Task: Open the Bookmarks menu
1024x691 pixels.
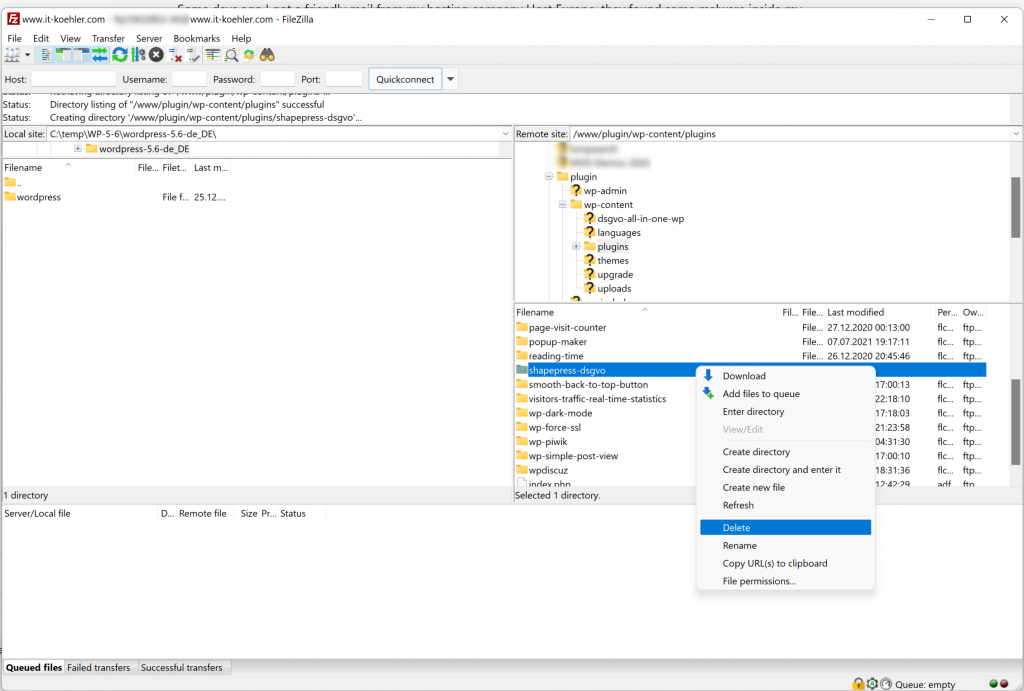Action: pos(197,39)
